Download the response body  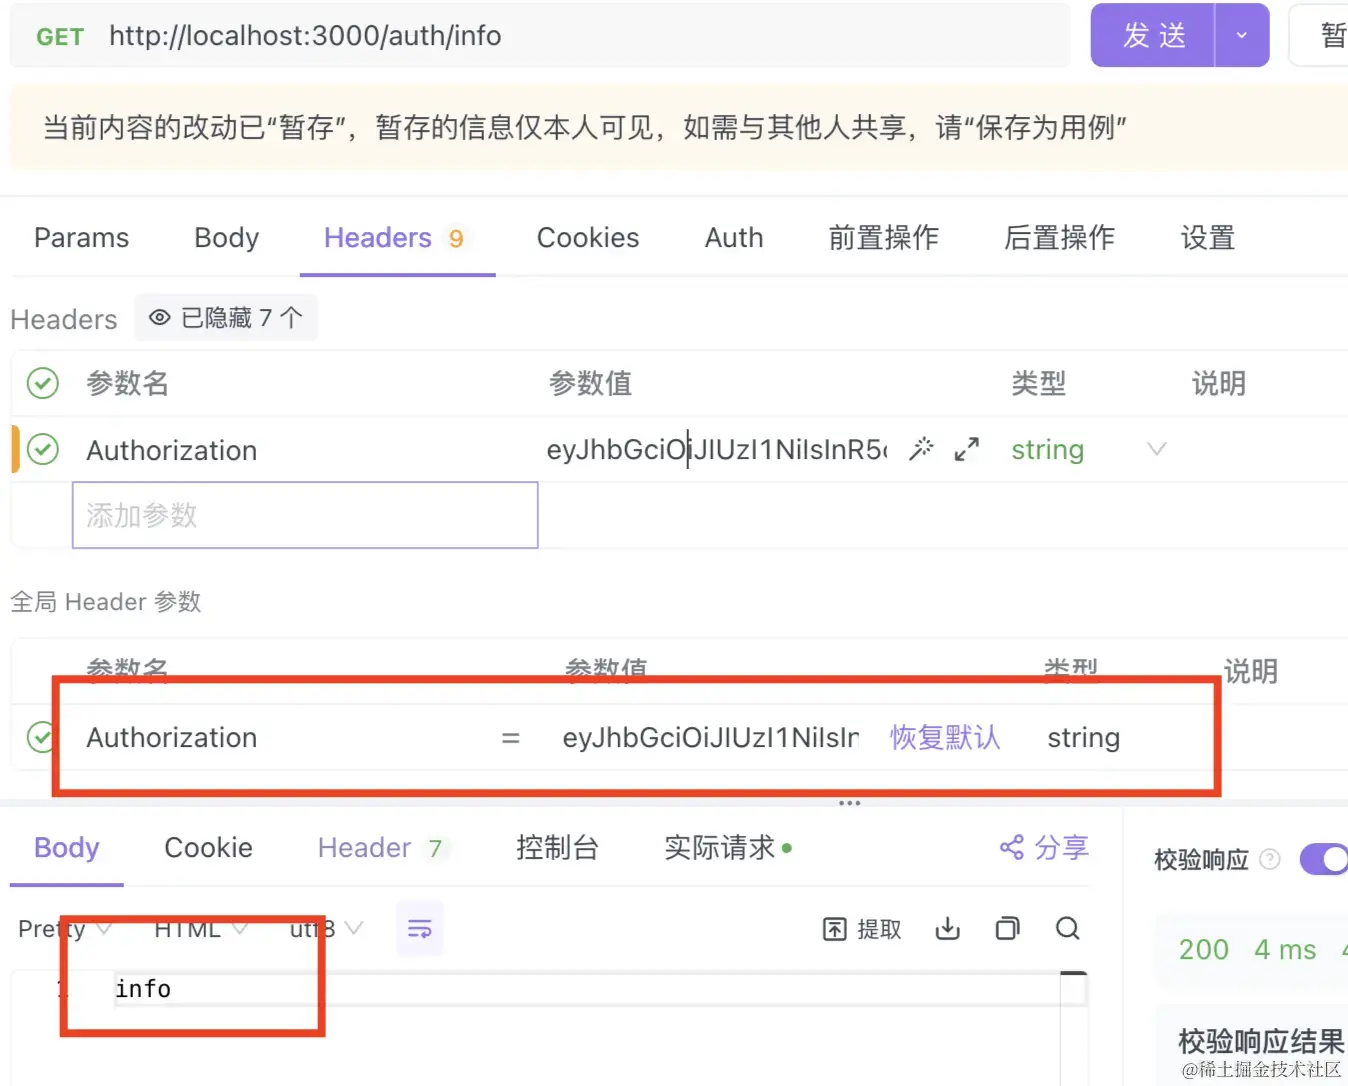point(947,929)
